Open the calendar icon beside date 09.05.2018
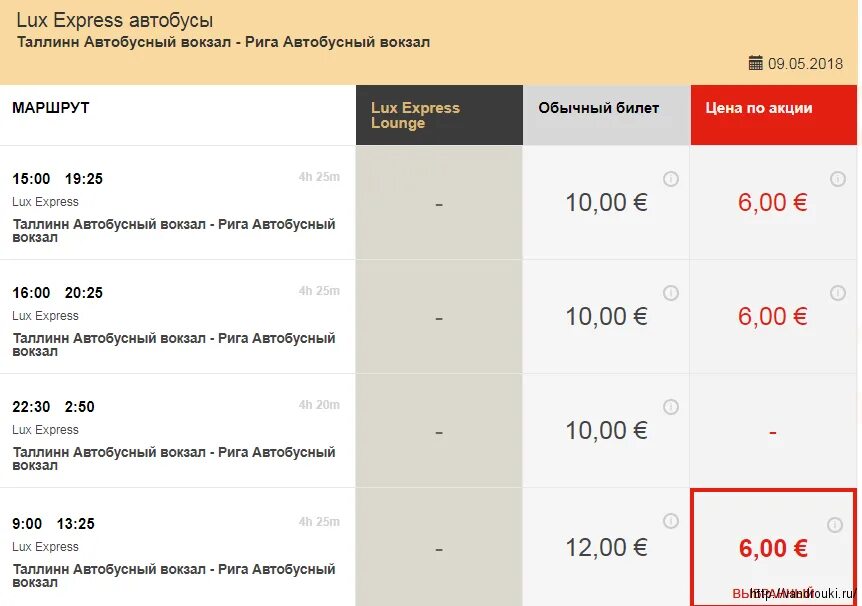 (756, 63)
